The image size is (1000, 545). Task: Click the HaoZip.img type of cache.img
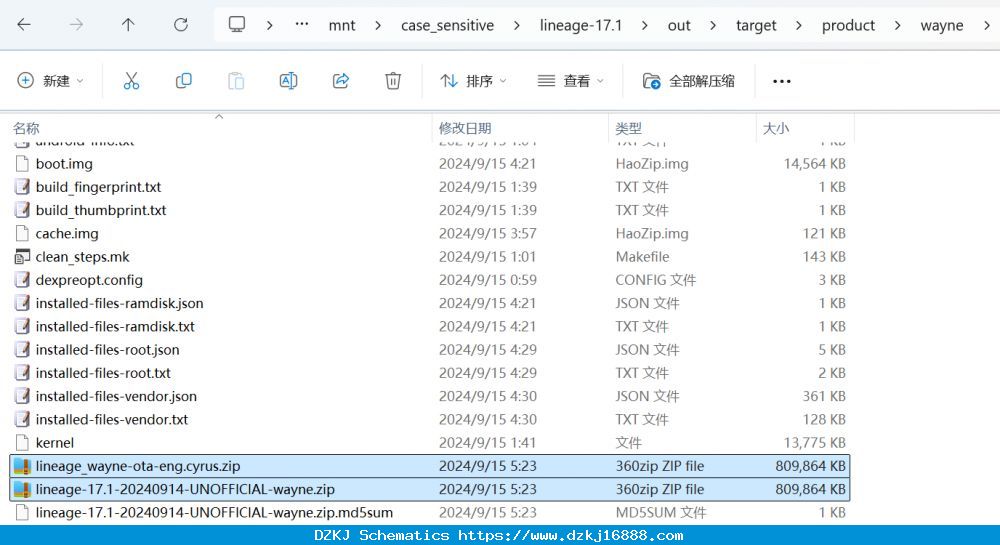[652, 233]
